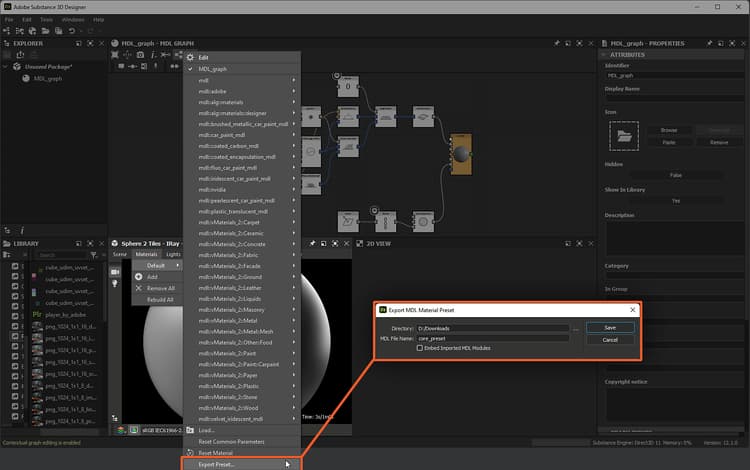Click the icon preview folder image in Properties
This screenshot has height=470, width=750.
pos(624,136)
